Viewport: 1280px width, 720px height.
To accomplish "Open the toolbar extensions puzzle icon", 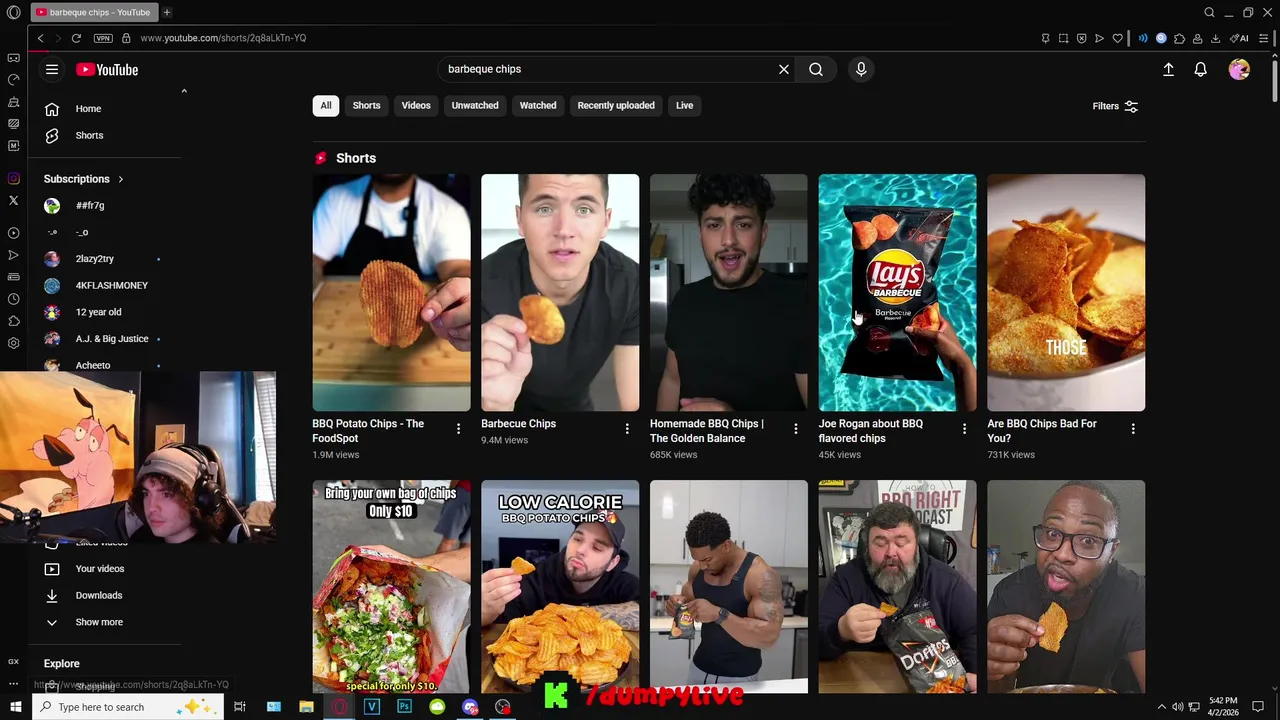I will point(1179,38).
